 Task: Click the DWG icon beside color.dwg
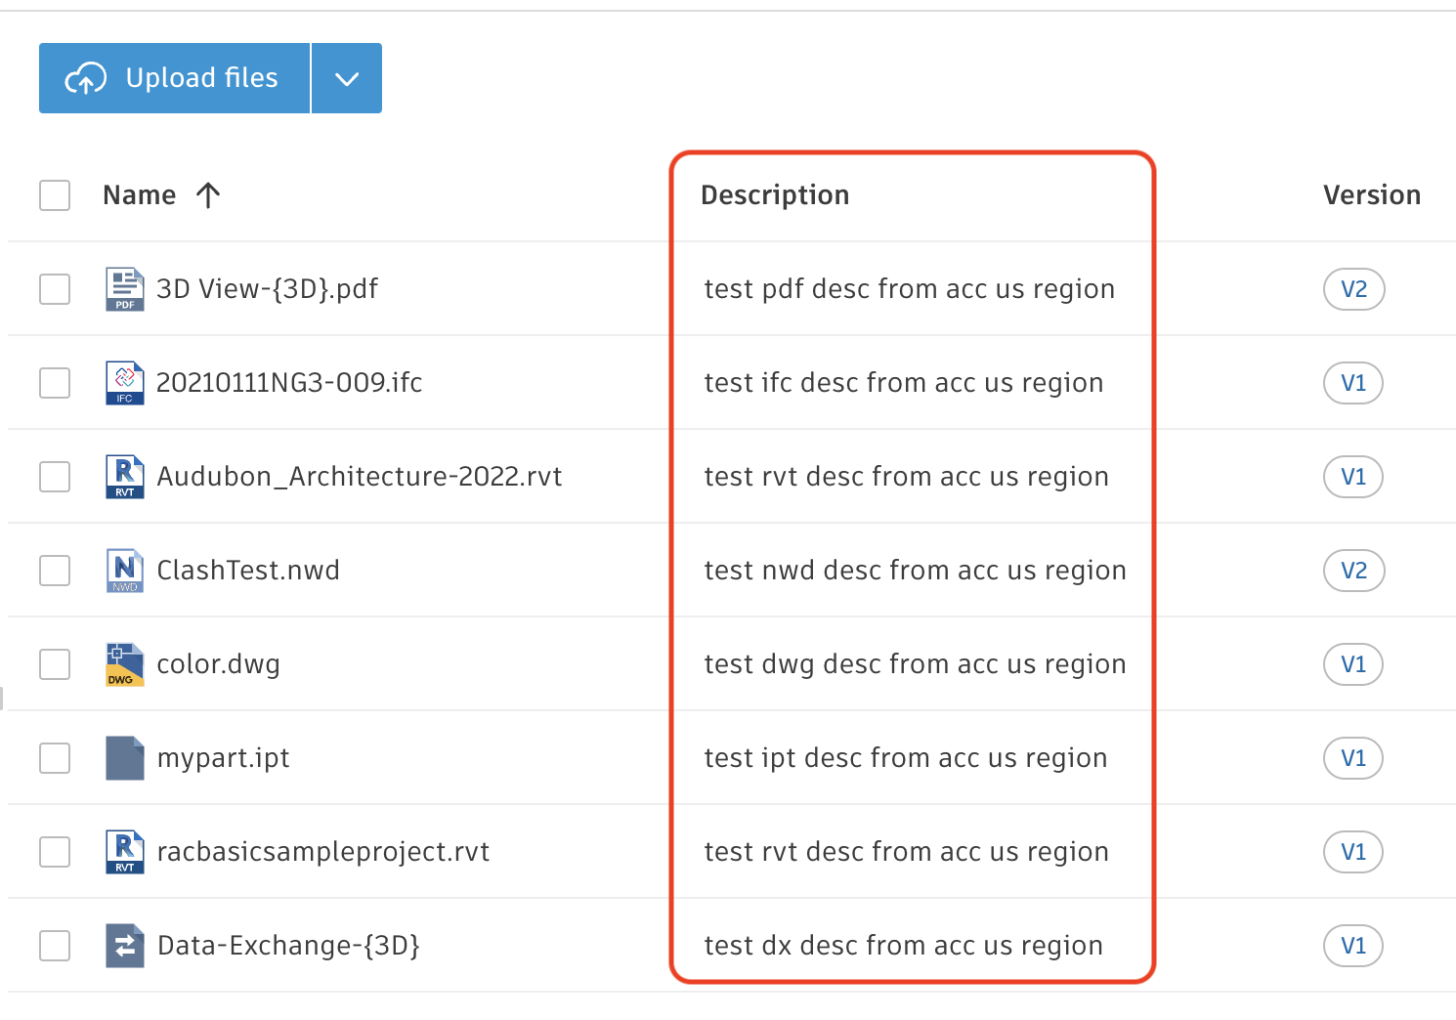[x=124, y=665]
